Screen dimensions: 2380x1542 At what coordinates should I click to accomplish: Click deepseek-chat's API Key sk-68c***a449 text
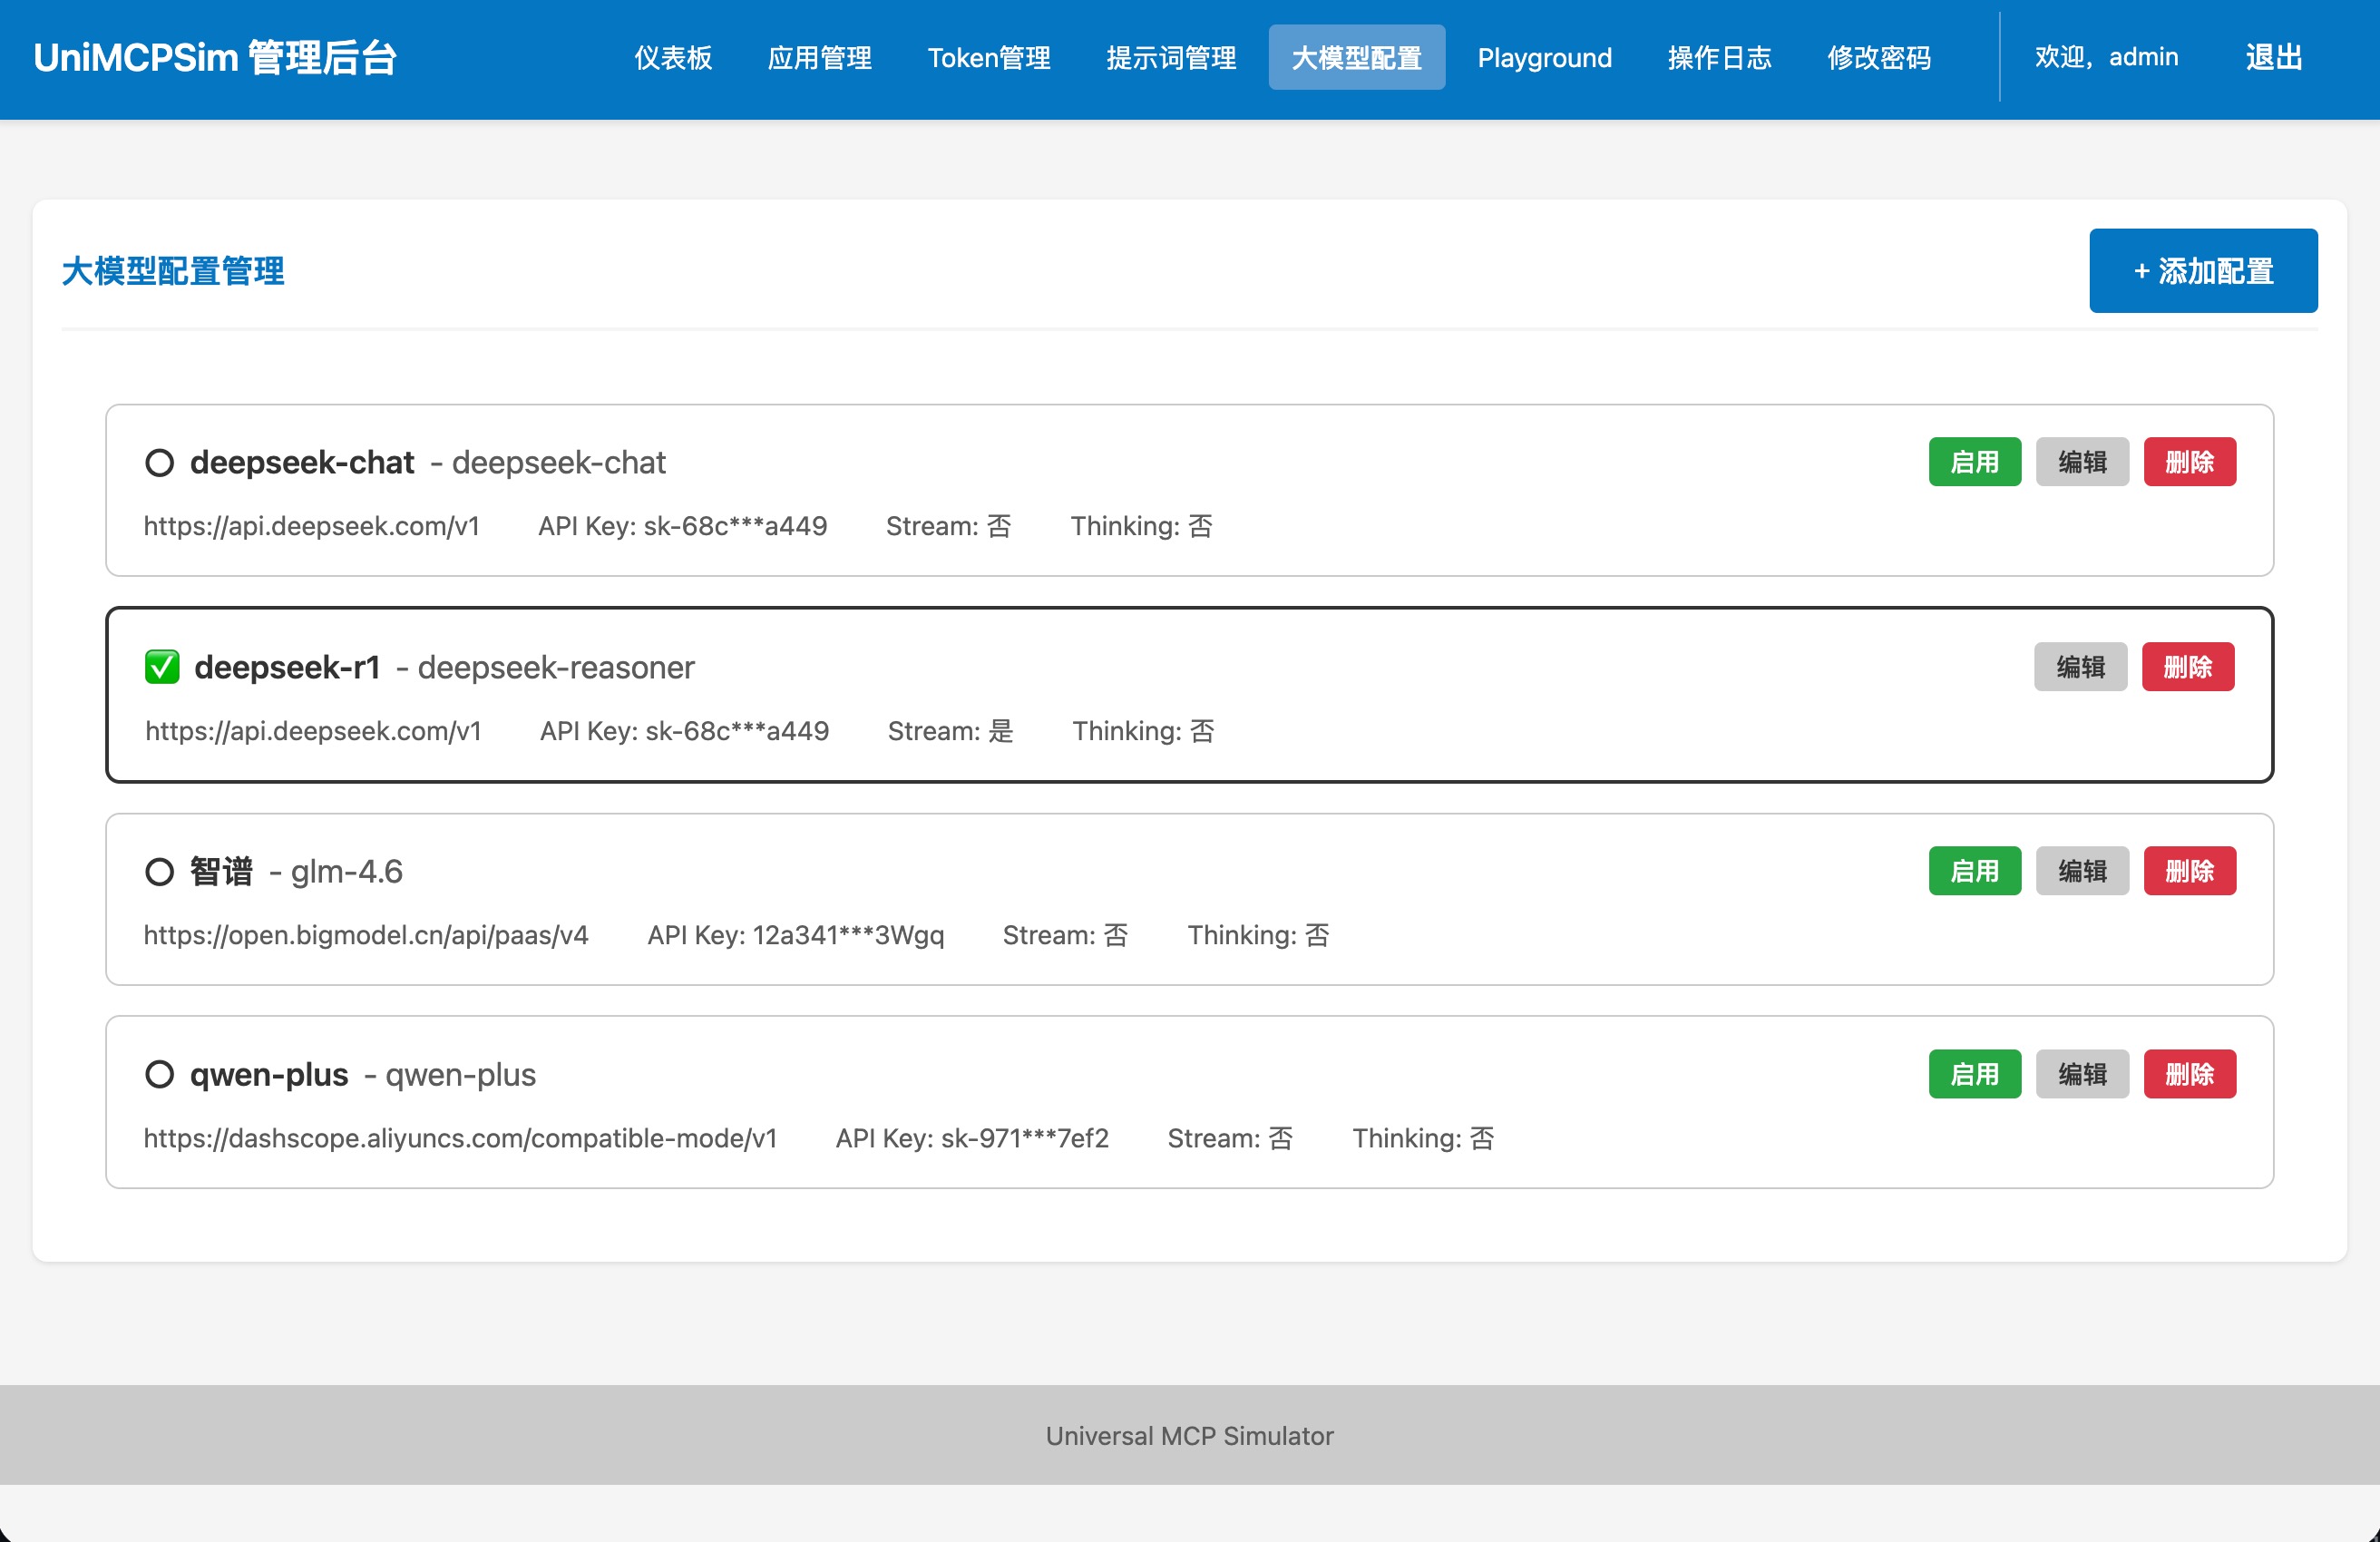click(x=683, y=526)
